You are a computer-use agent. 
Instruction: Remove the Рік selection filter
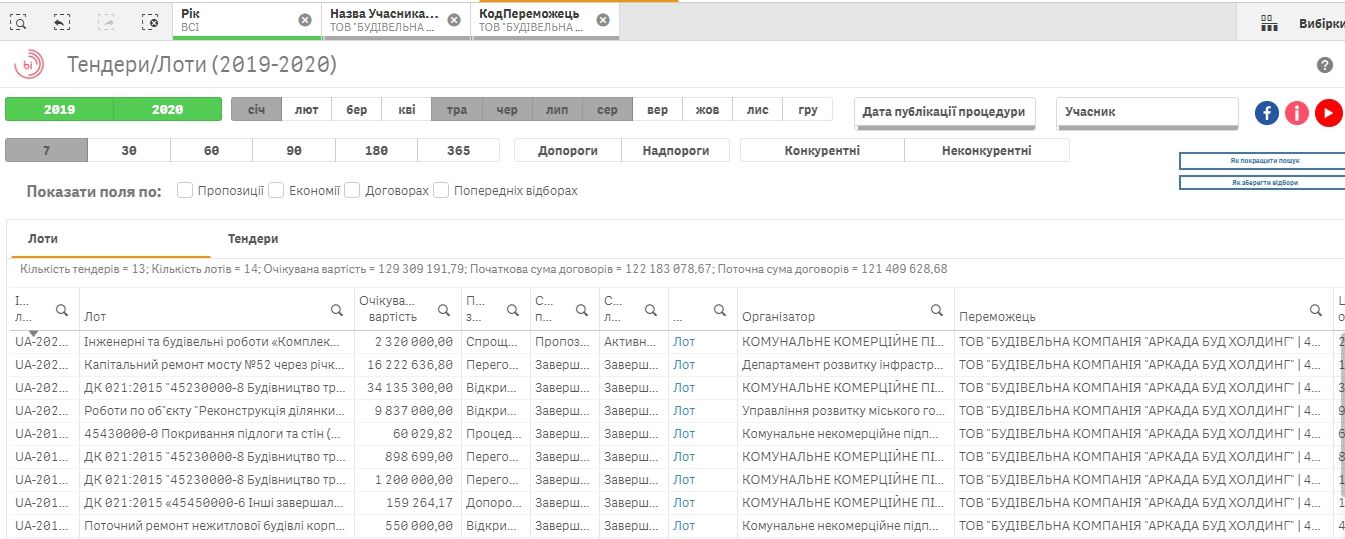[x=305, y=20]
